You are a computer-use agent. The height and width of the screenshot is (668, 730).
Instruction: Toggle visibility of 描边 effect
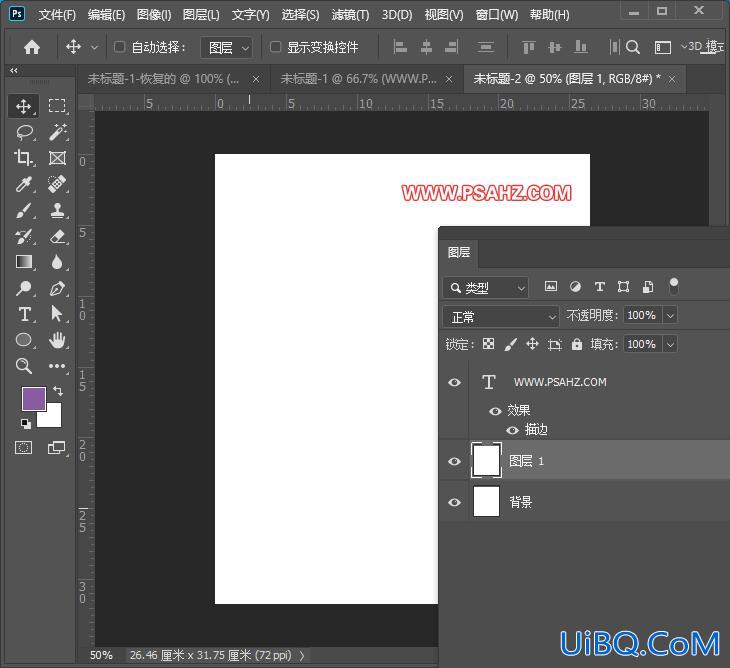(512, 430)
